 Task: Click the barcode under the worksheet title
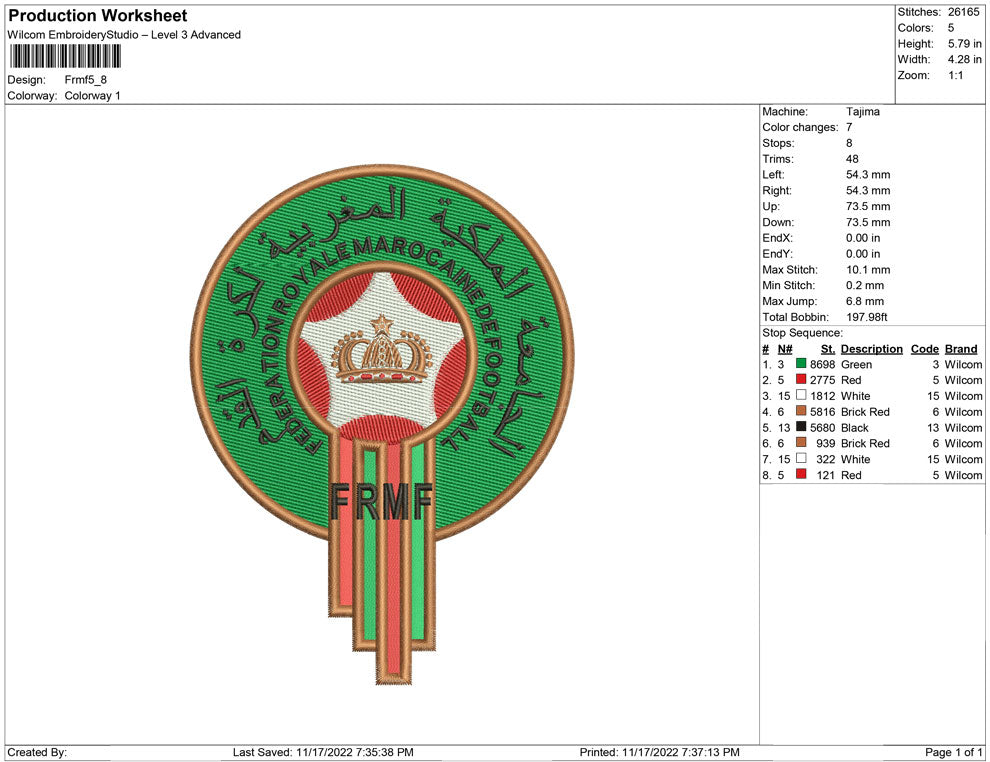[65, 56]
